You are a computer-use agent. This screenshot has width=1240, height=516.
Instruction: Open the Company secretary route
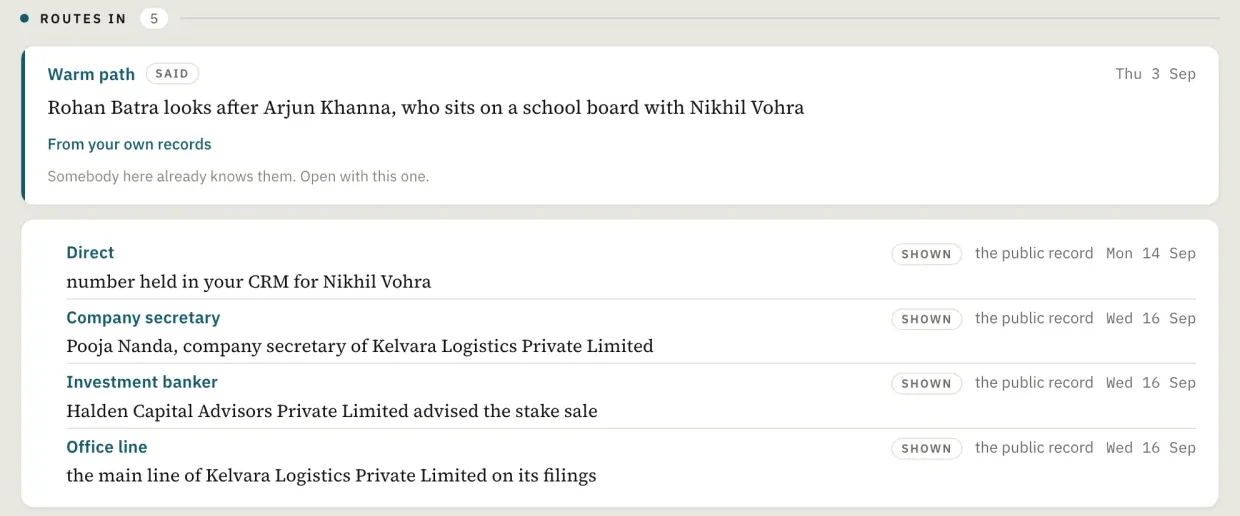(x=143, y=318)
